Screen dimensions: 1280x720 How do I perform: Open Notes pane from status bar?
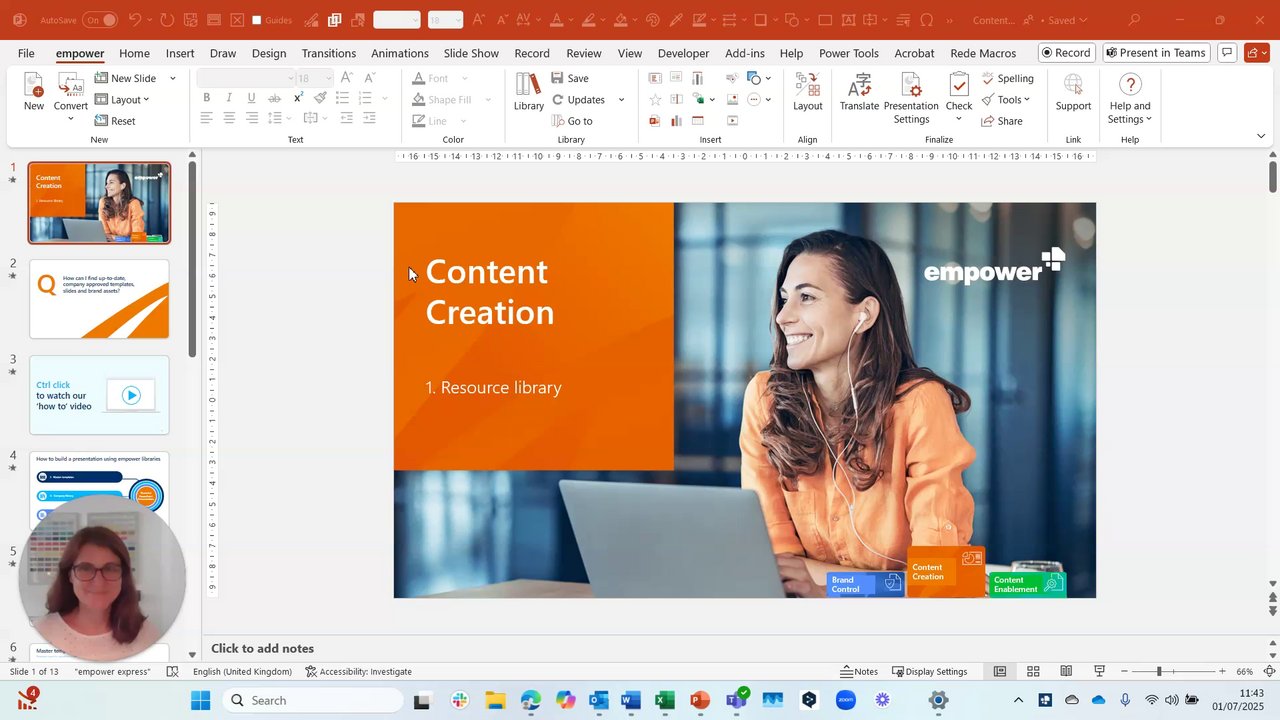(x=859, y=671)
